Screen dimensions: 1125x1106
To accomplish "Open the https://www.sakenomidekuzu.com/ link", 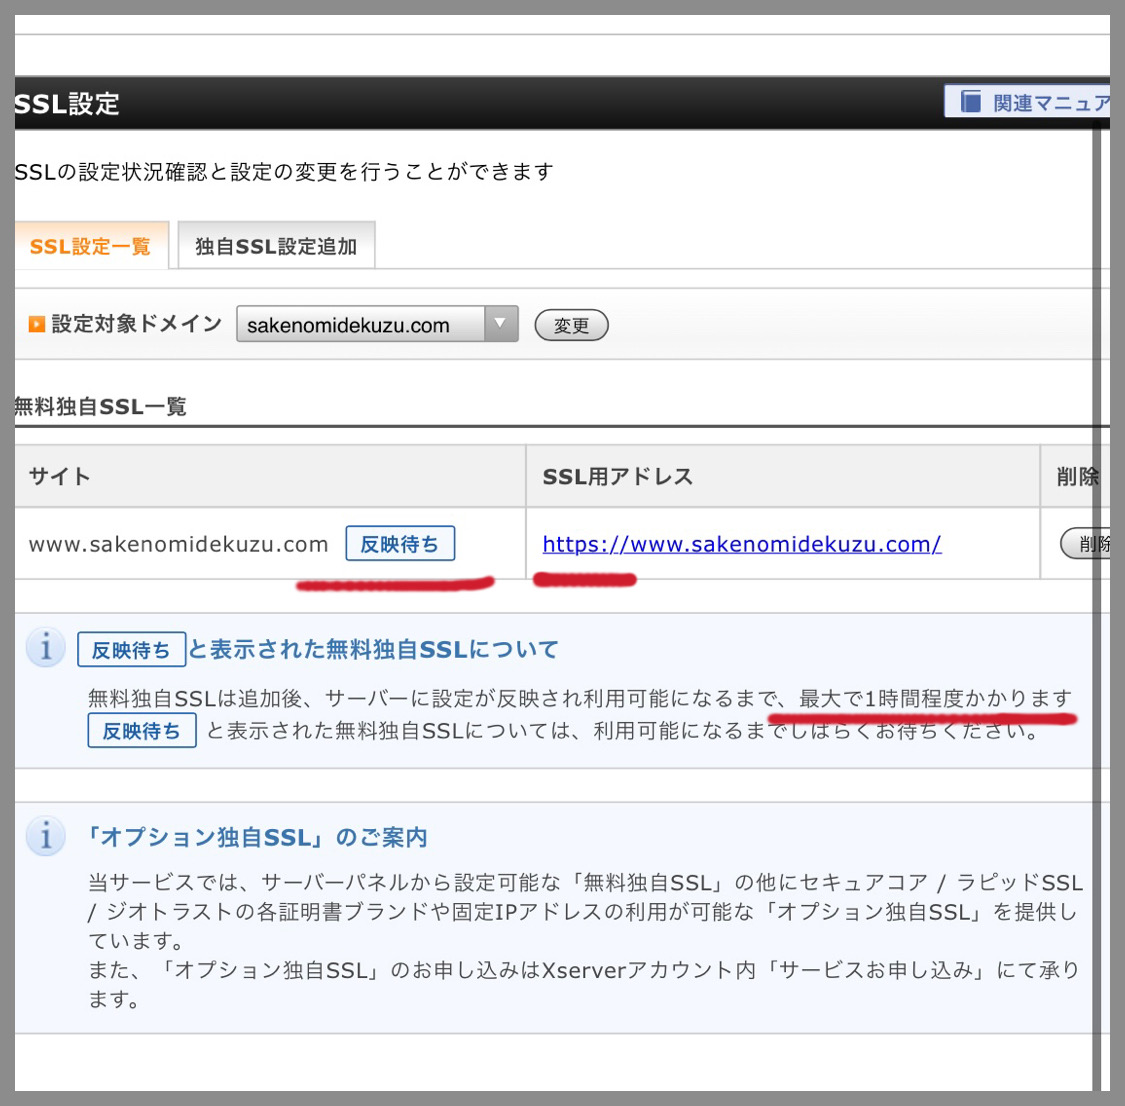I will pos(741,544).
